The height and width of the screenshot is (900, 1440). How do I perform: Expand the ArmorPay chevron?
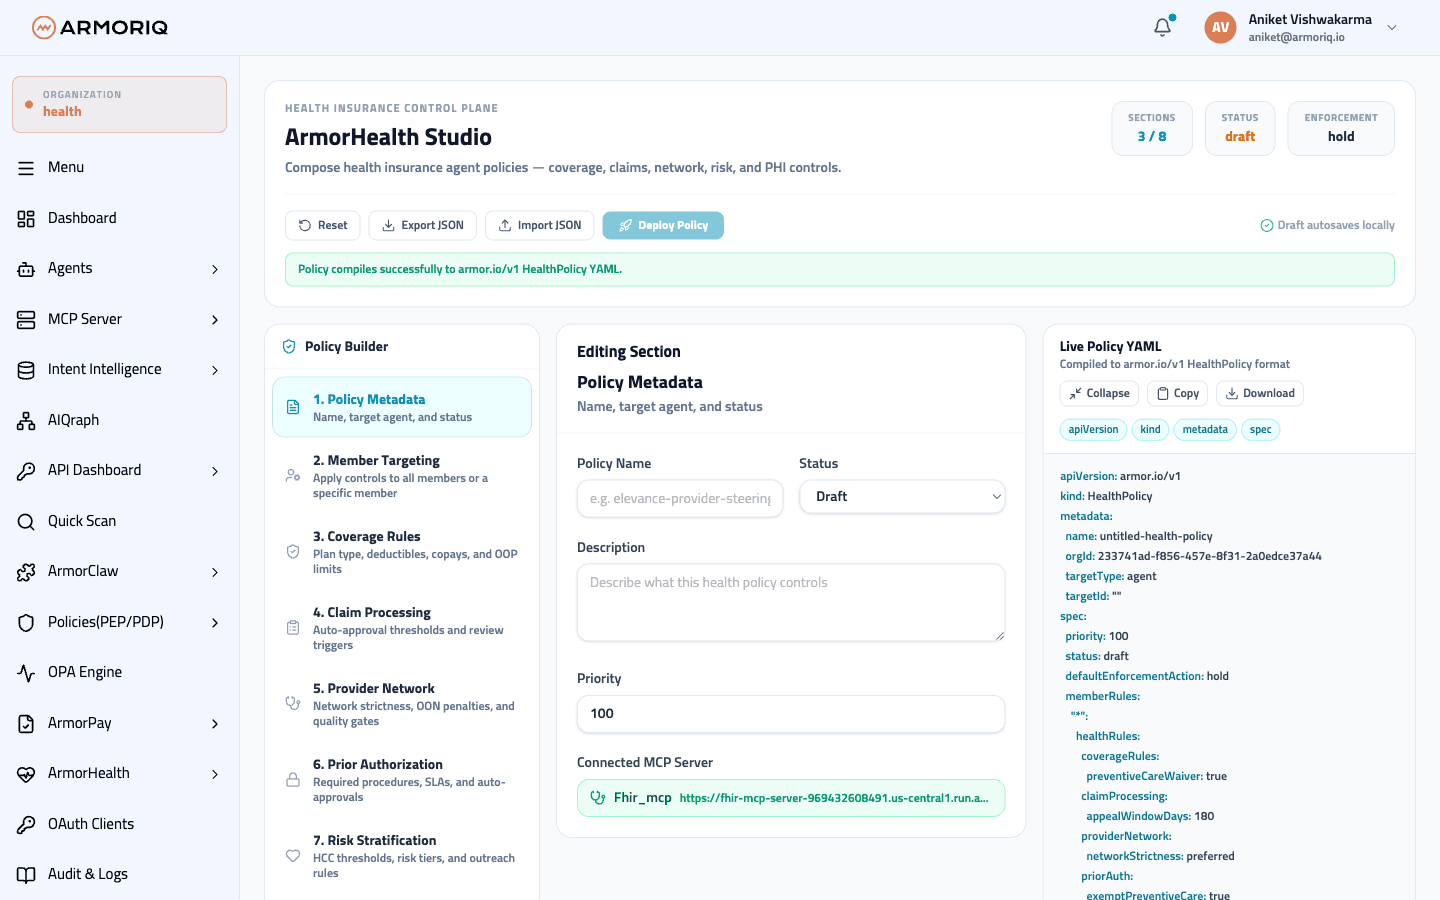(x=215, y=723)
